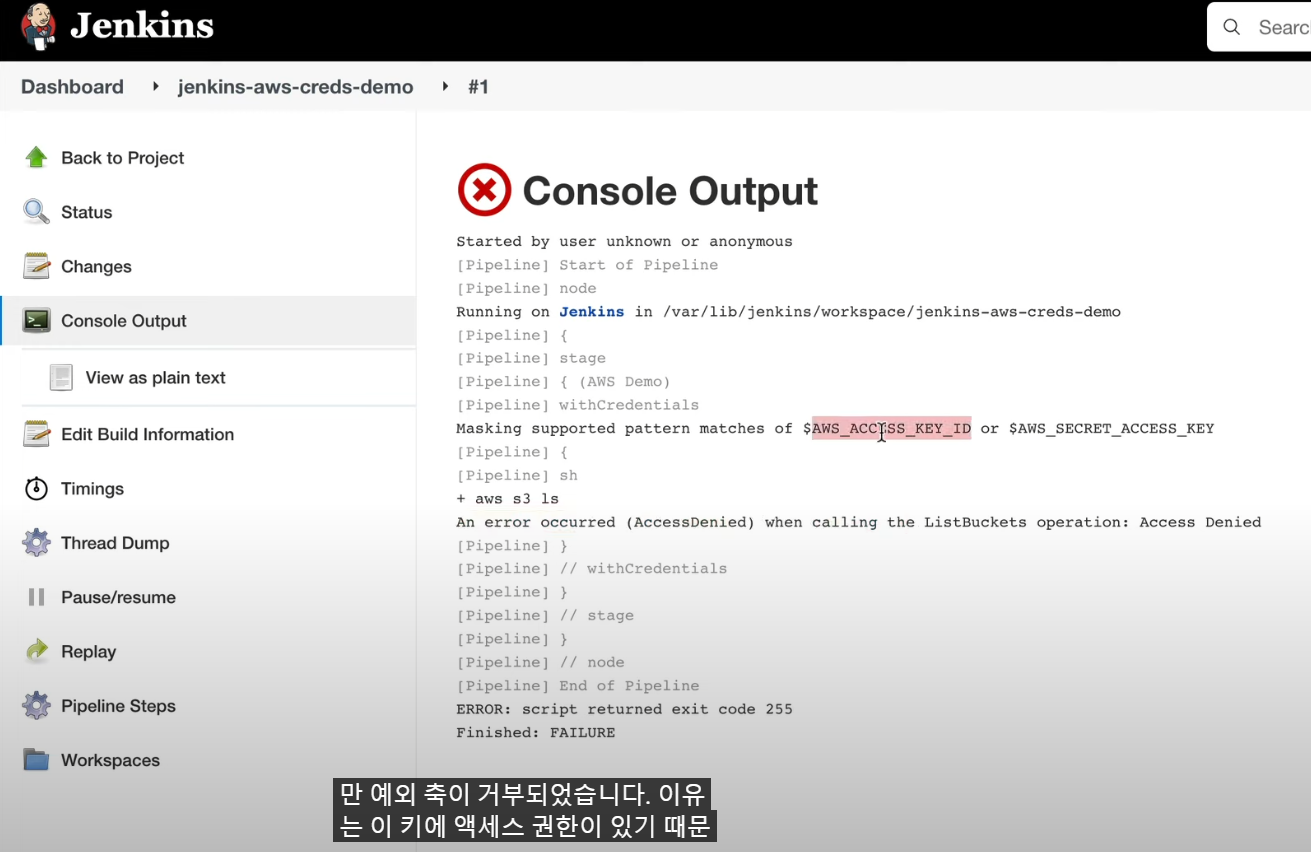Click the gear Thread Dump icon
The width and height of the screenshot is (1311, 852).
(x=37, y=543)
